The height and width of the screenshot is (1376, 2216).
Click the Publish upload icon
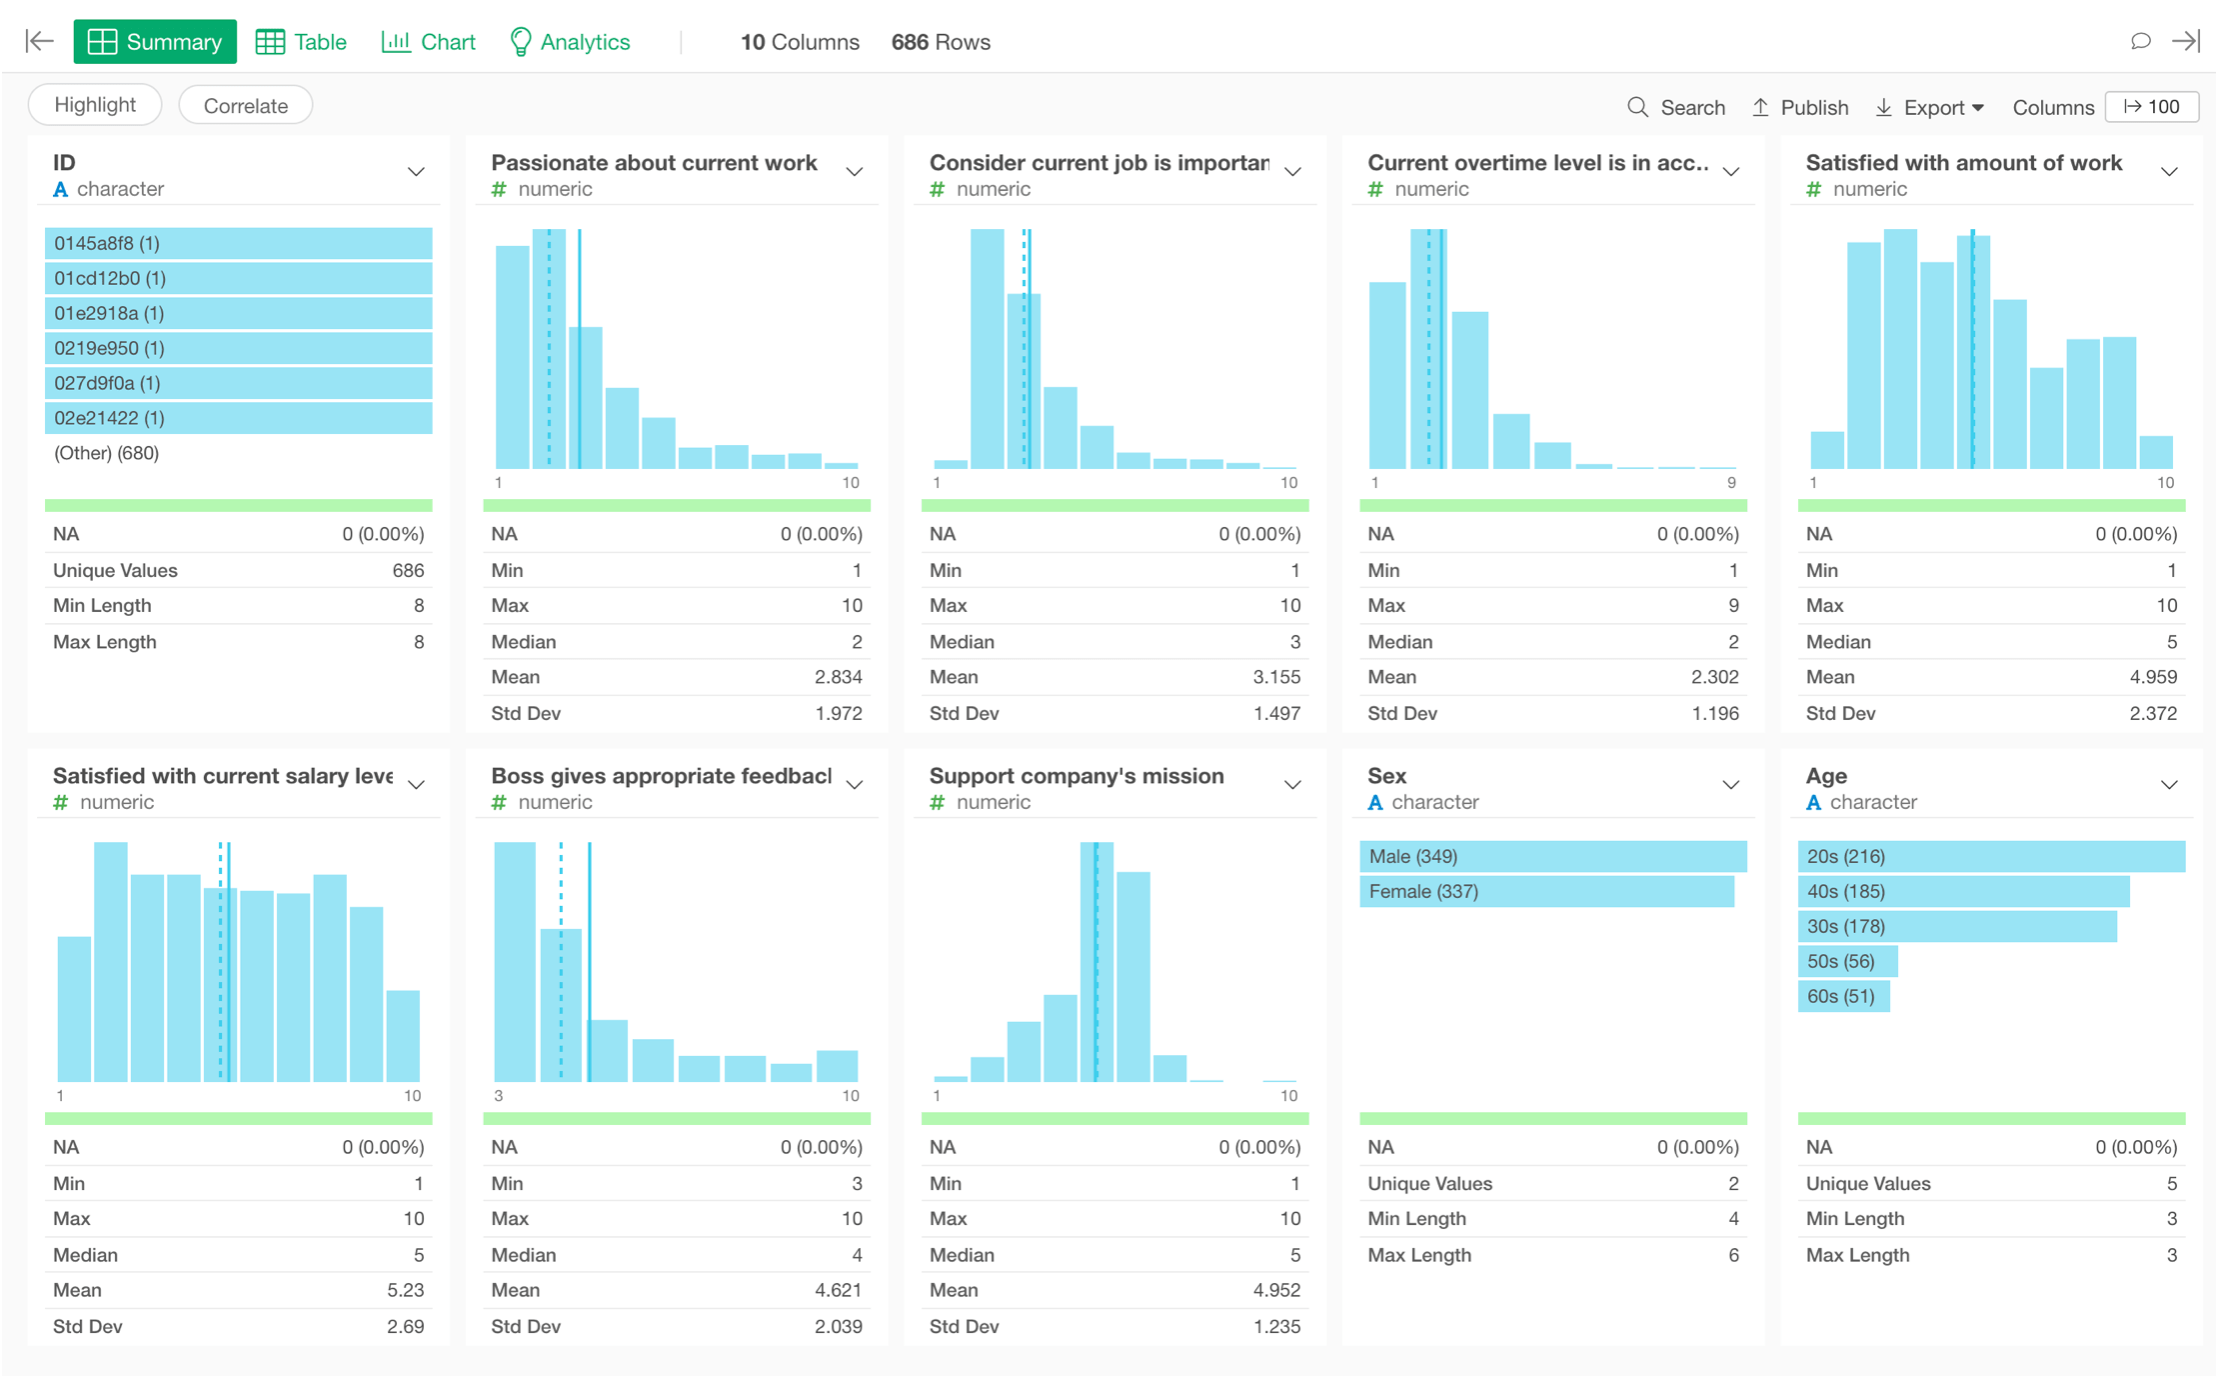[1761, 107]
